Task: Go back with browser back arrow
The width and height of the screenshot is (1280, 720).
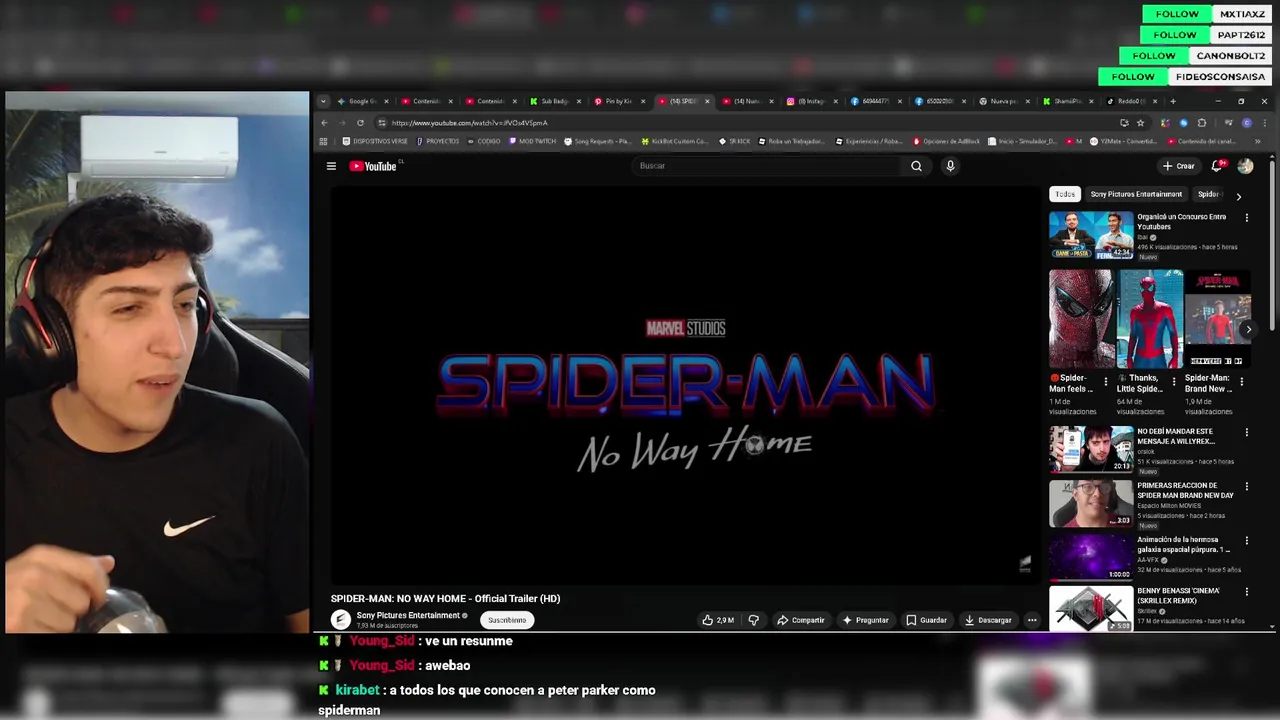Action: 324,123
